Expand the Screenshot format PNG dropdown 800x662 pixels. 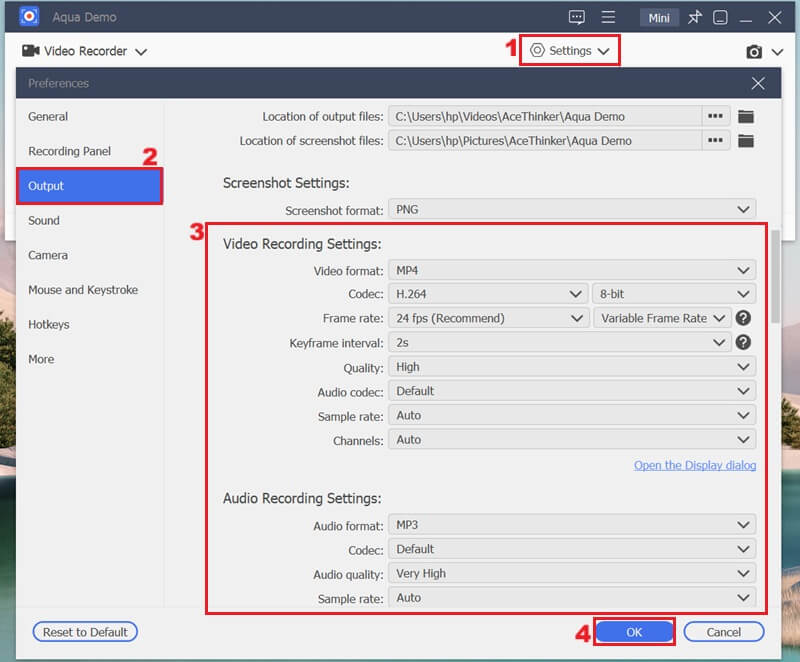point(572,209)
